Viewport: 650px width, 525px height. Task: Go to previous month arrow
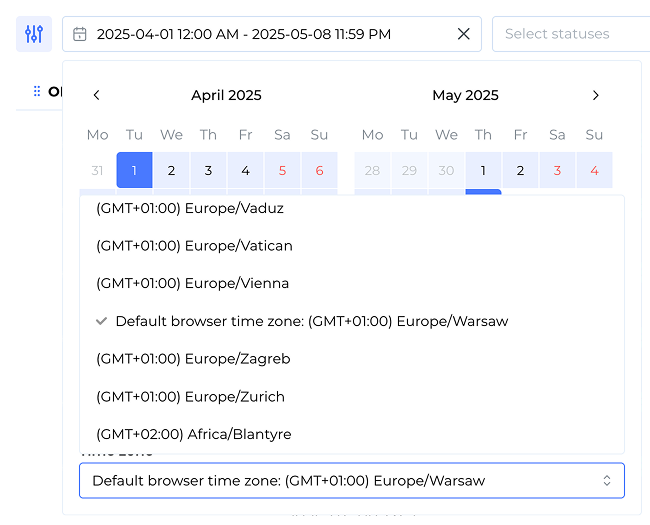[x=96, y=96]
